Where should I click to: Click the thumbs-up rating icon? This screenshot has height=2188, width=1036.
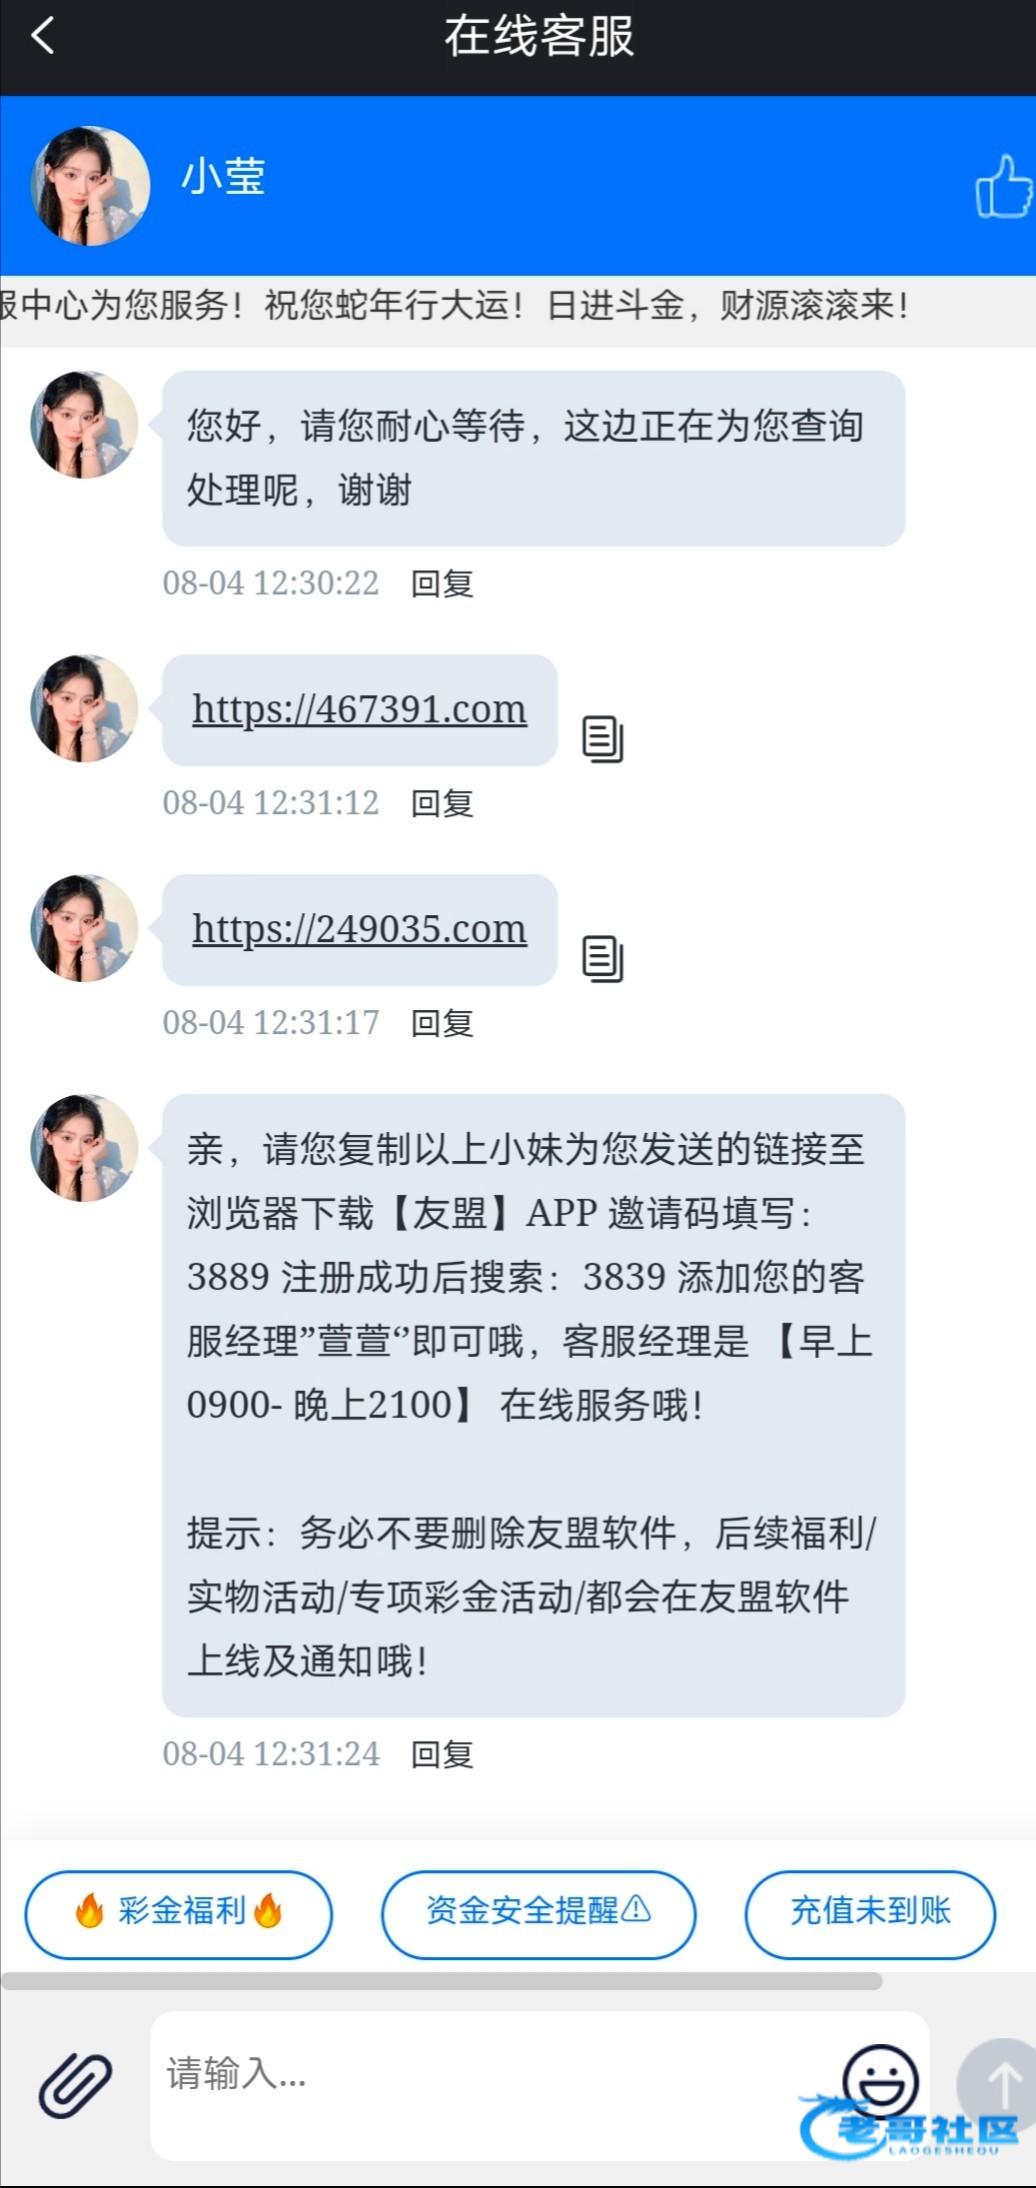pyautogui.click(x=1004, y=186)
